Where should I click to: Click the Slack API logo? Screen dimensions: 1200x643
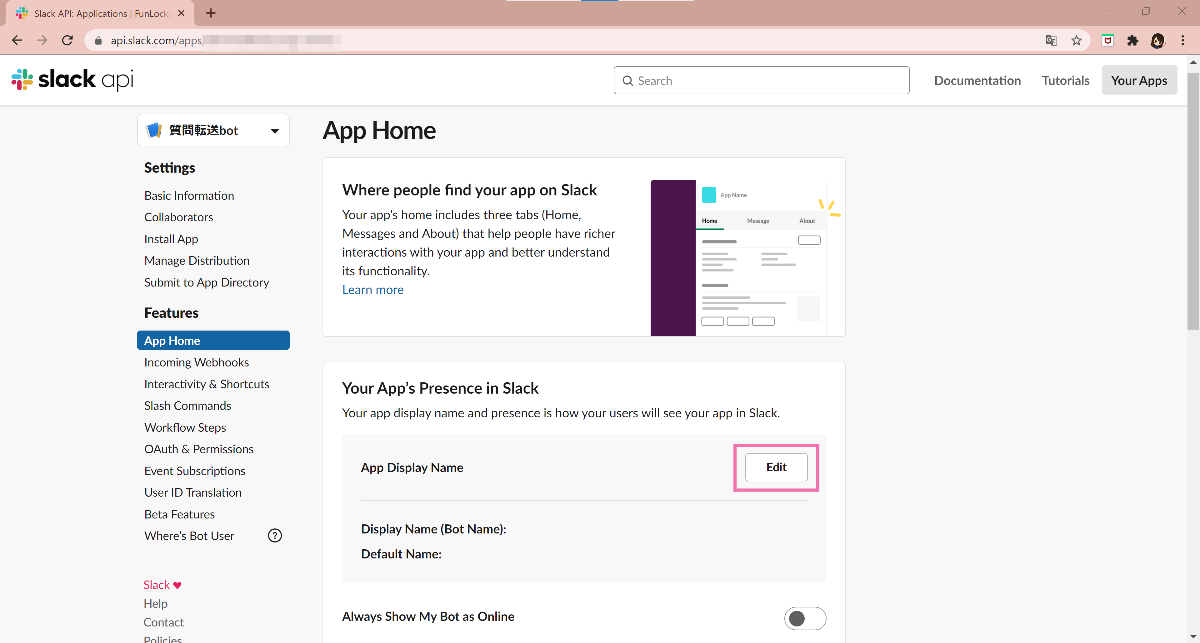click(72, 80)
